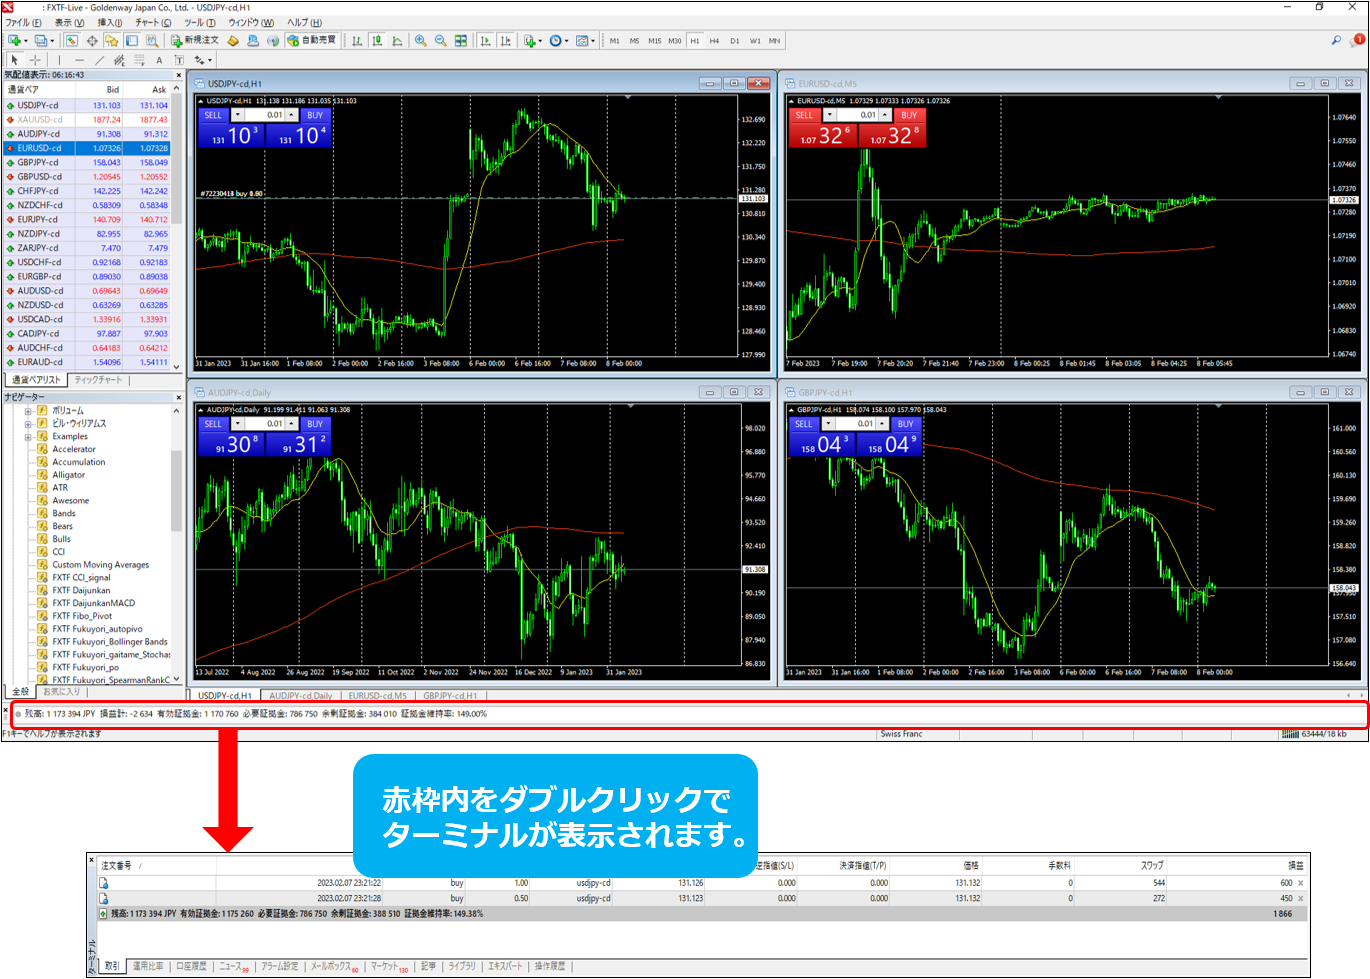This screenshot has width=1370, height=979.
Task: Expand the ボリューム indicator folder
Action: 28,411
